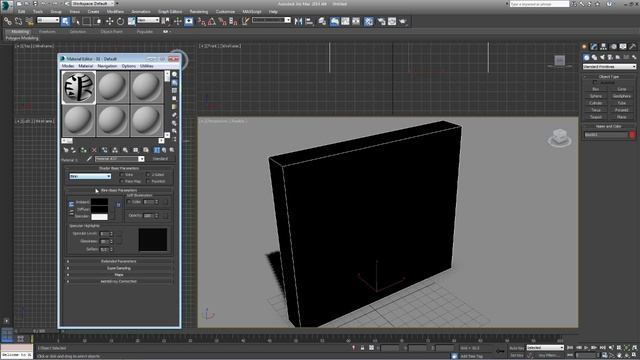Select the Lights create category icon

pos(602,57)
